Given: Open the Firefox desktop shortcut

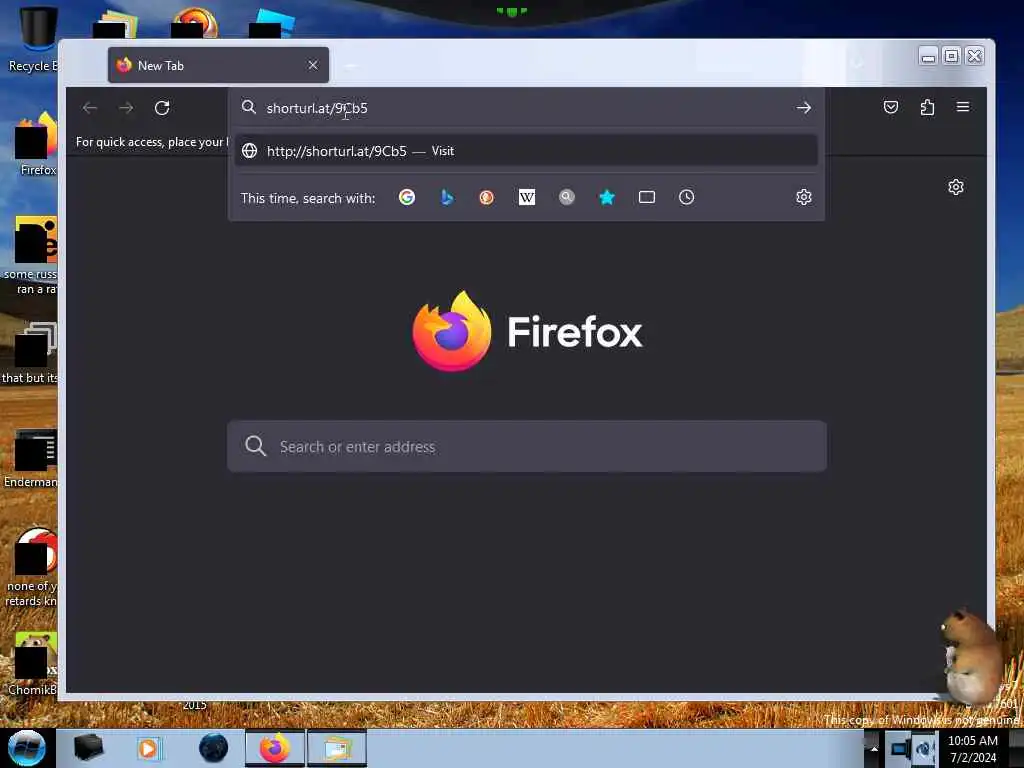Looking at the screenshot, I should click(36, 144).
